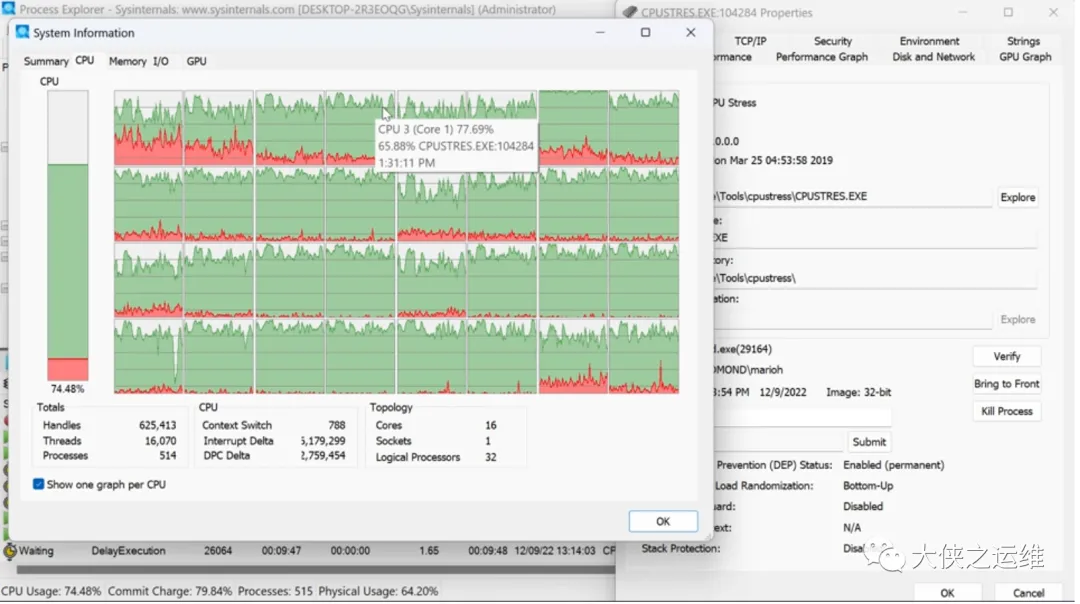The width and height of the screenshot is (1080, 604).
Task: Click Commit Charge 79.84% in status bar
Action: click(x=170, y=593)
